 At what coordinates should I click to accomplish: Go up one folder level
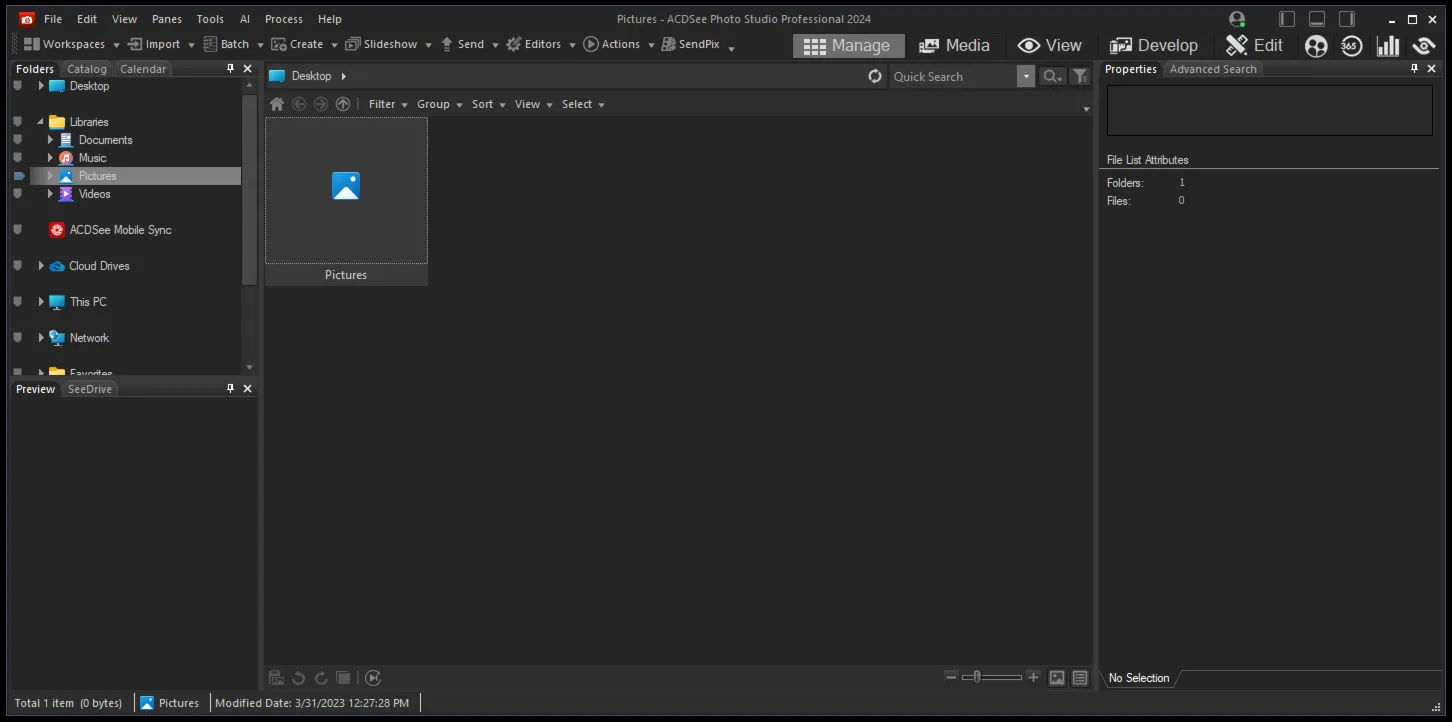(343, 104)
